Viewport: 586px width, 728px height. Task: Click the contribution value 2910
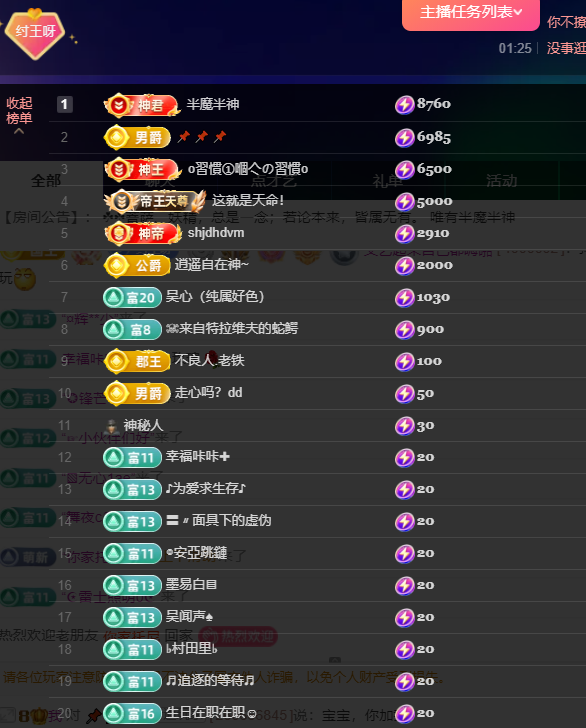pos(433,234)
